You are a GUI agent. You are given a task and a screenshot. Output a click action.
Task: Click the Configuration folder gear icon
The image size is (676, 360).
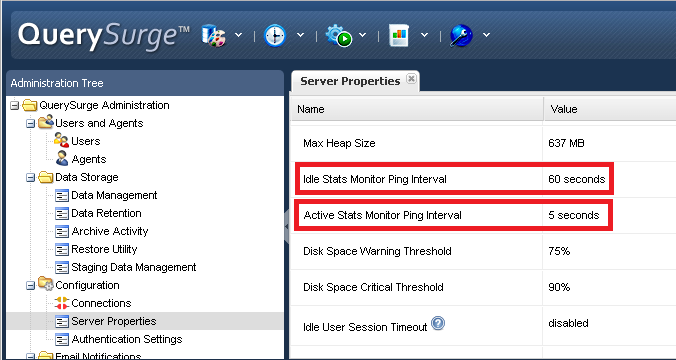[x=46, y=284]
